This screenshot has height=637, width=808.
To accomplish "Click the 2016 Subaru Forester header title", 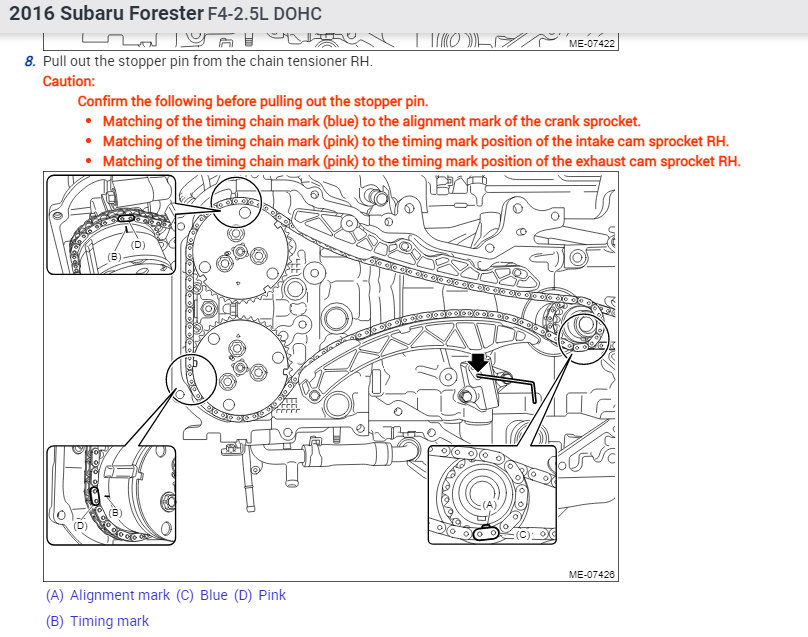I will 107,13.
